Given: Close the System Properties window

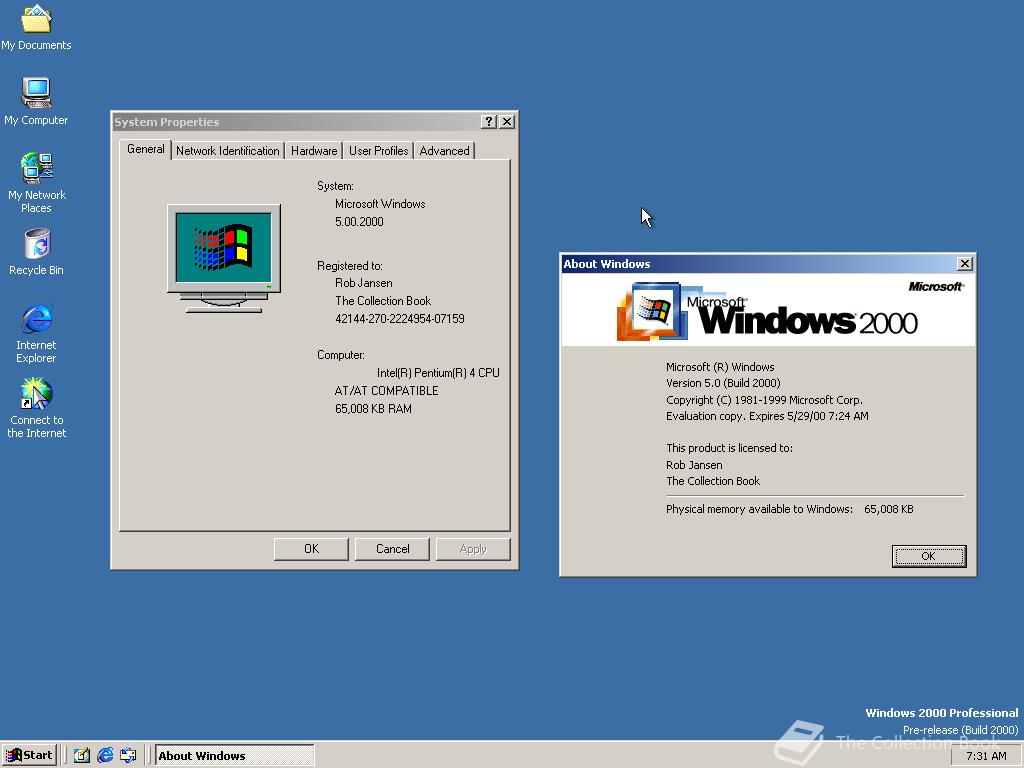Looking at the screenshot, I should point(507,121).
